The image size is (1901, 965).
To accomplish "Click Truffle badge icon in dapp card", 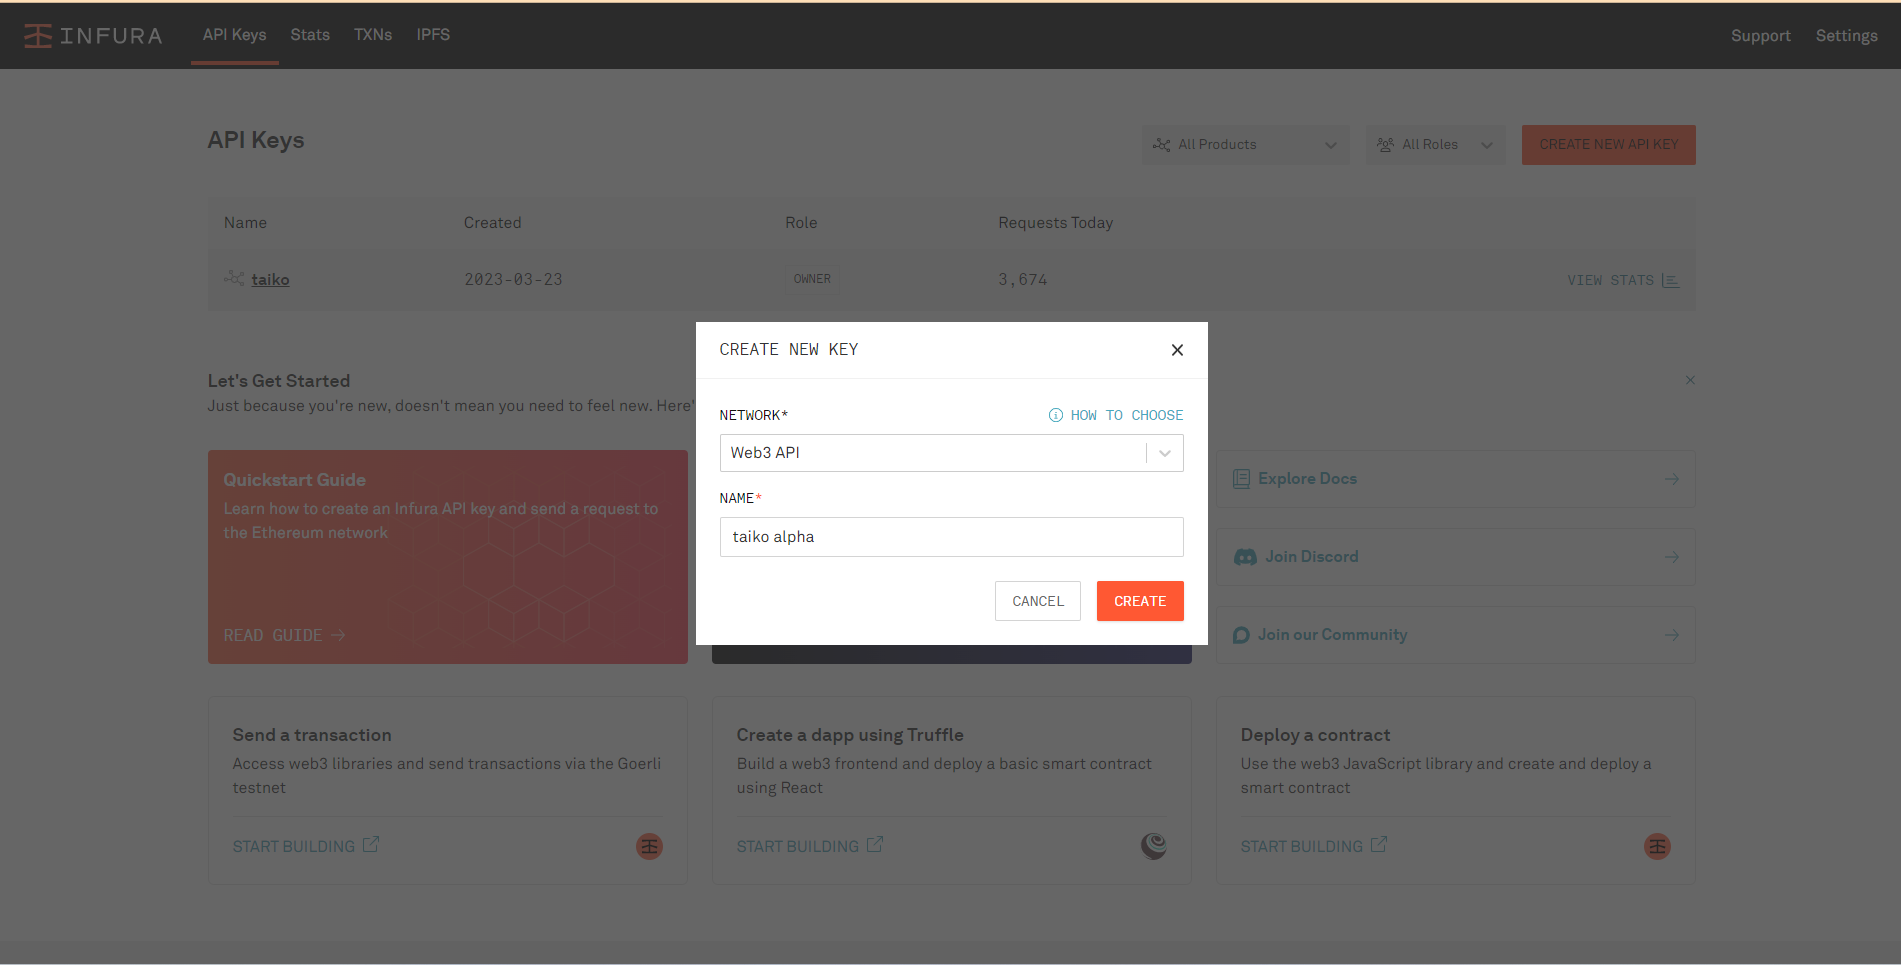I will tap(1154, 847).
